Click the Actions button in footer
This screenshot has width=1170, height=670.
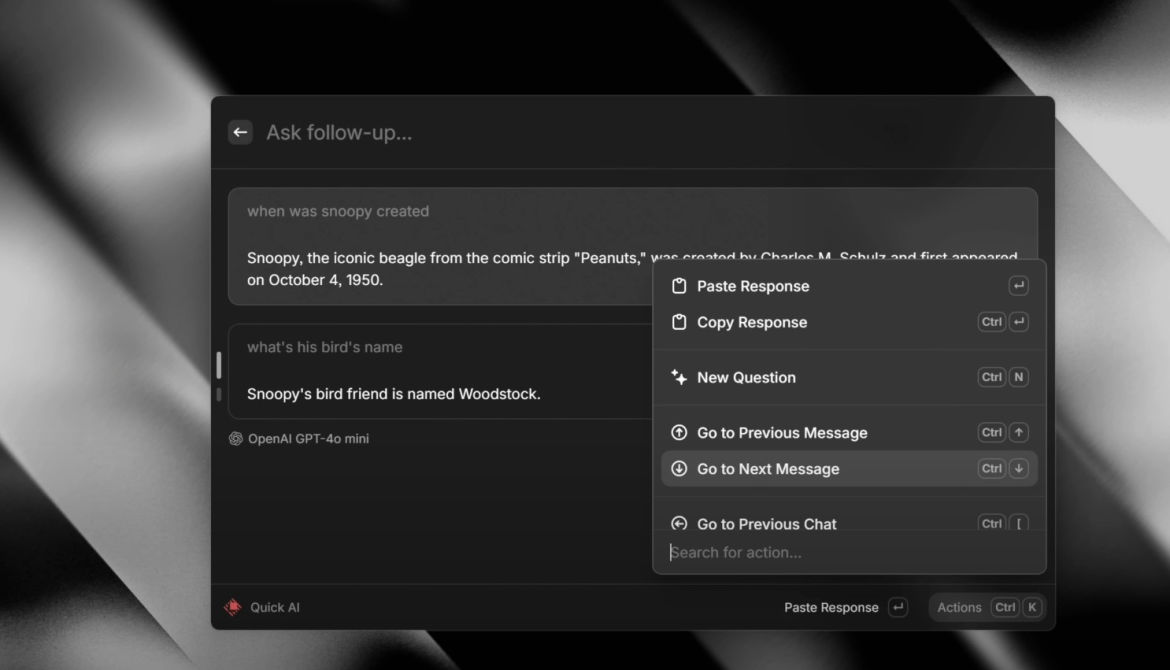[x=987, y=607]
